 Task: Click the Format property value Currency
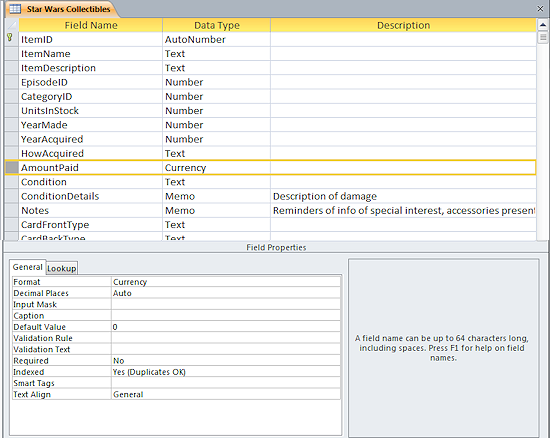[226, 282]
